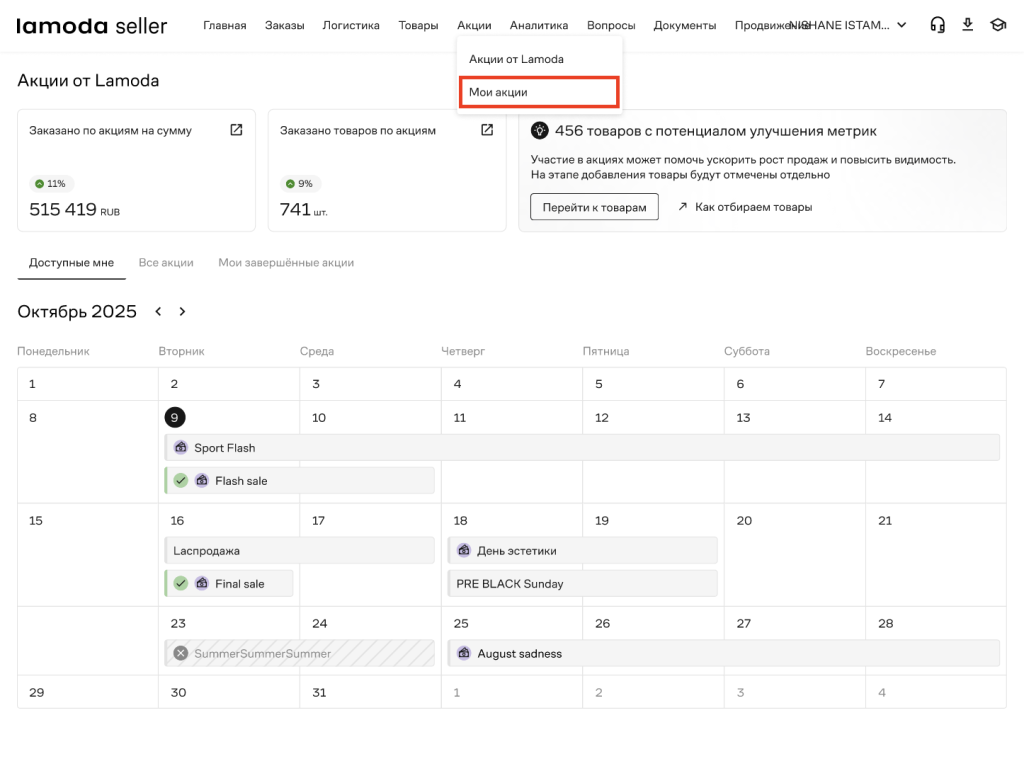Open the Аналитика menu item
1024x766 pixels.
pyautogui.click(x=539, y=25)
